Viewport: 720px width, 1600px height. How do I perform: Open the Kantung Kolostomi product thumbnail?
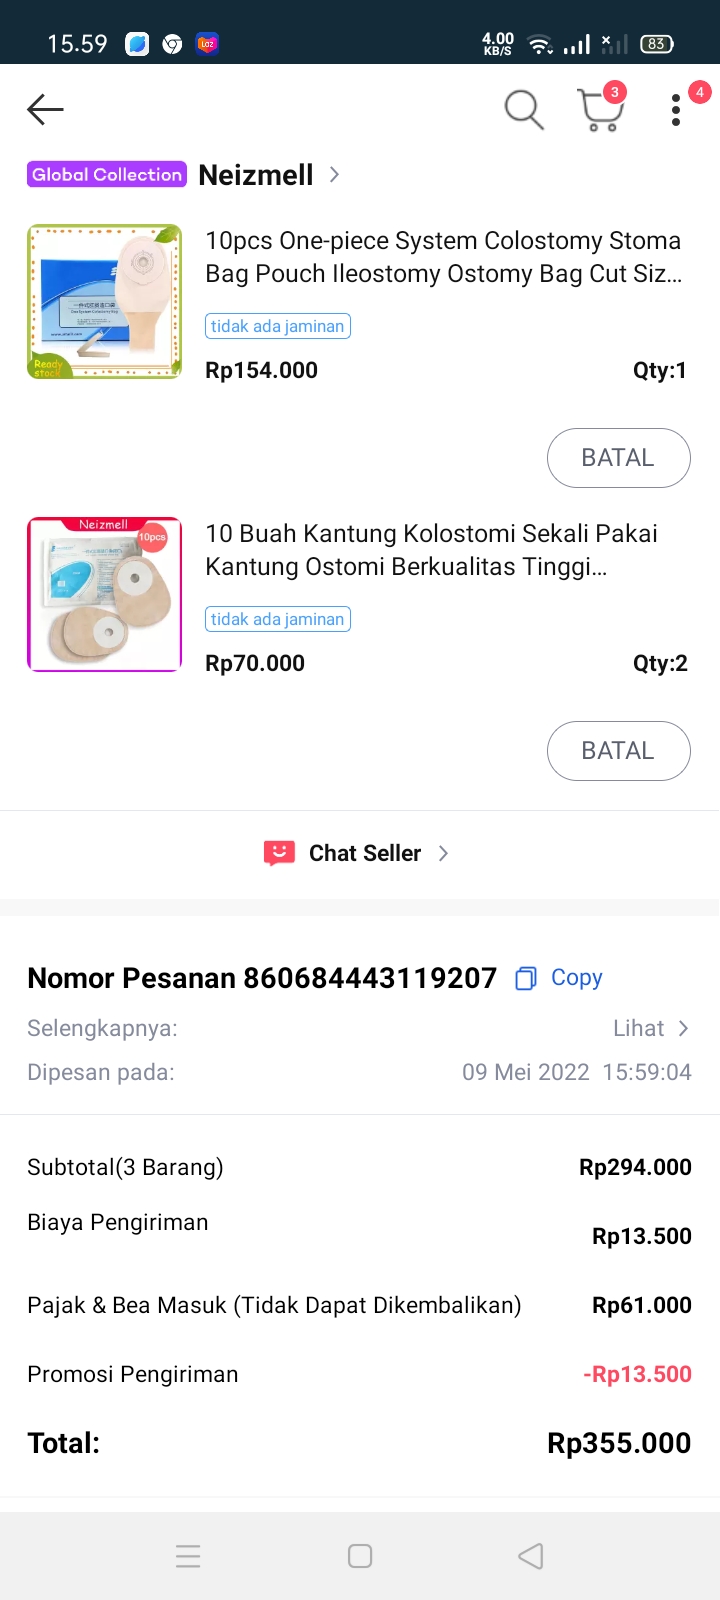coord(105,594)
